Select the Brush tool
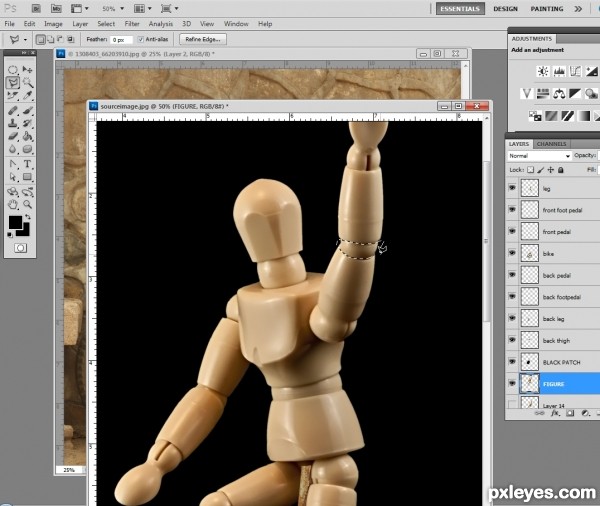This screenshot has height=506, width=600. click(x=28, y=111)
